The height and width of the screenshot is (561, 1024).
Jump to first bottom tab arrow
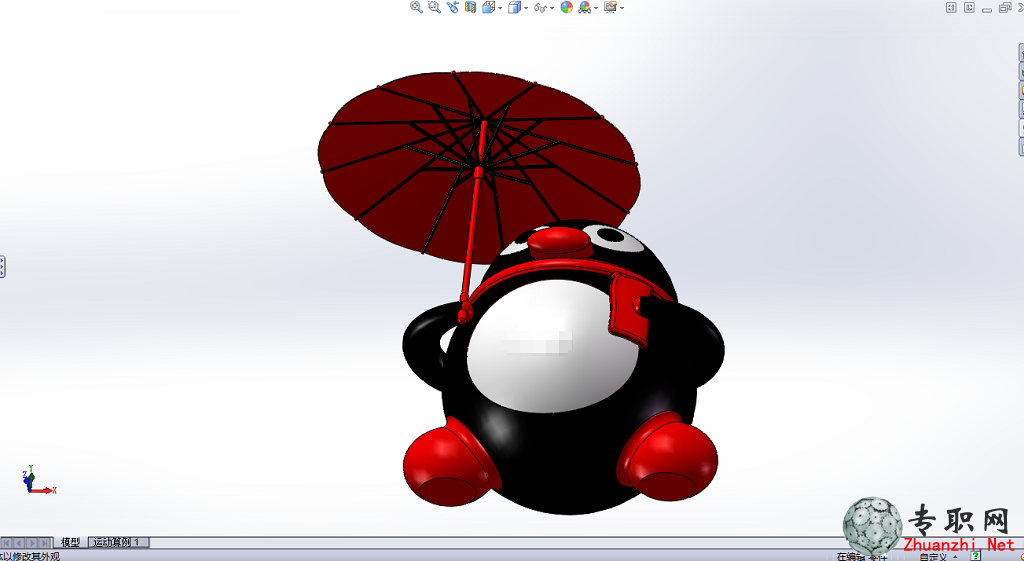(8, 543)
